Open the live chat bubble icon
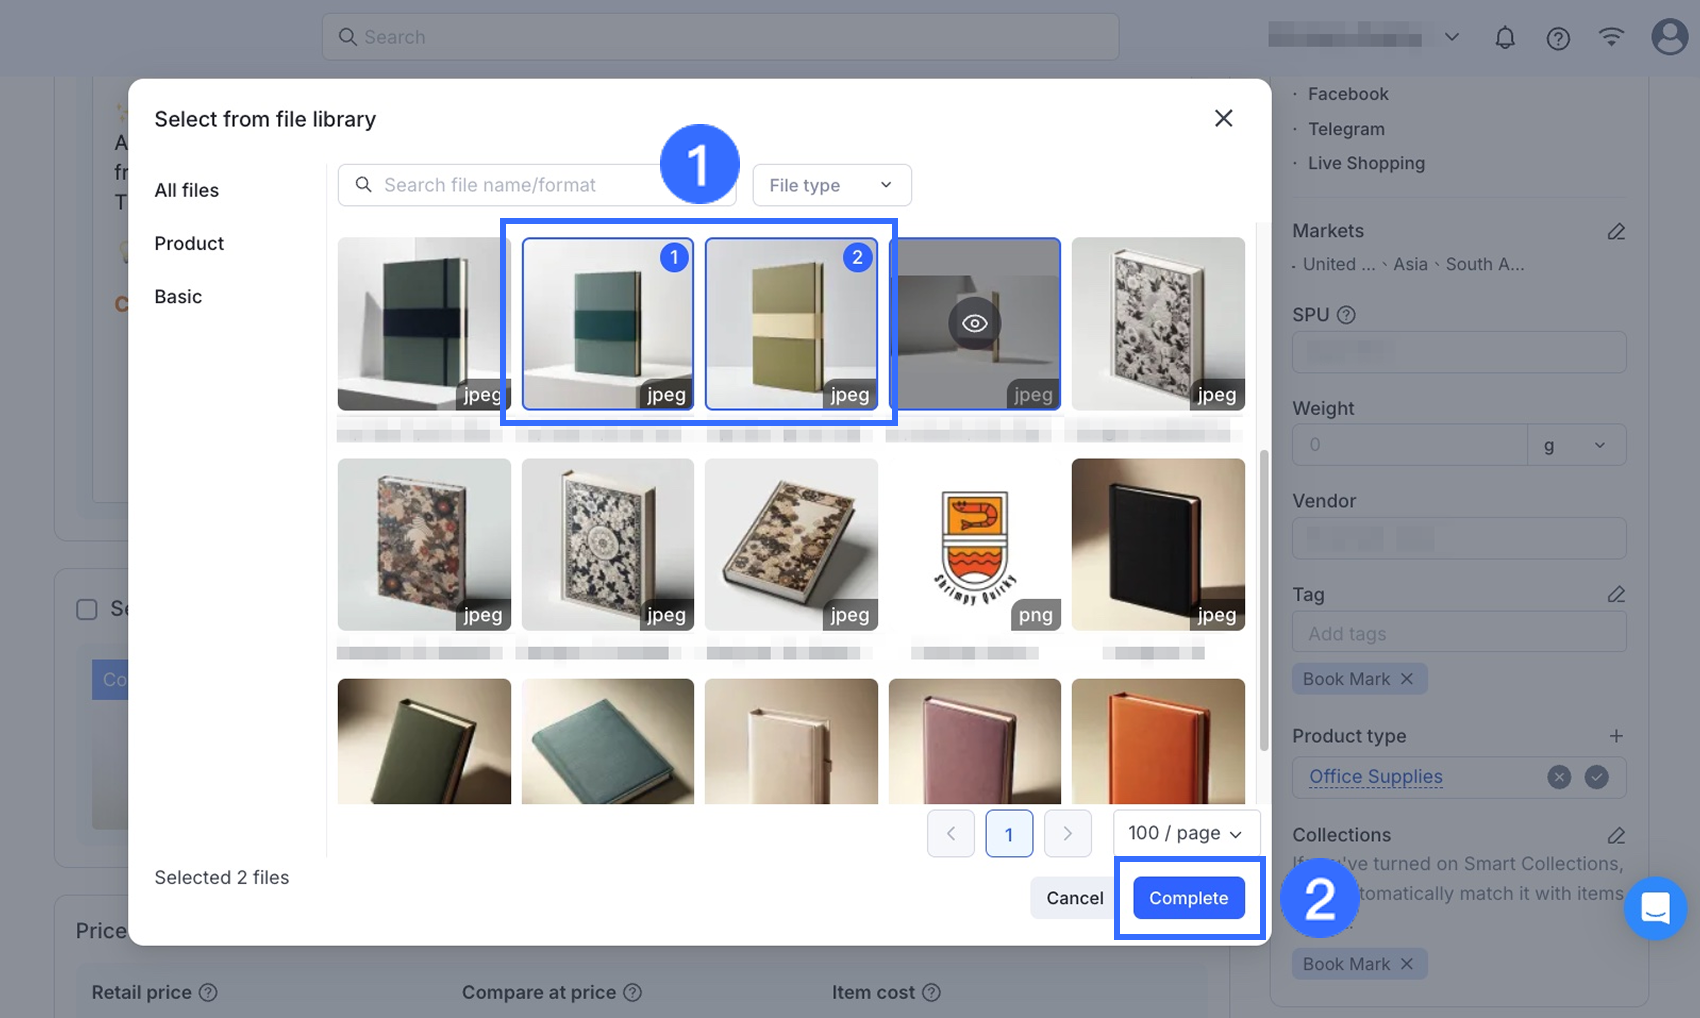Image resolution: width=1700 pixels, height=1018 pixels. tap(1655, 908)
